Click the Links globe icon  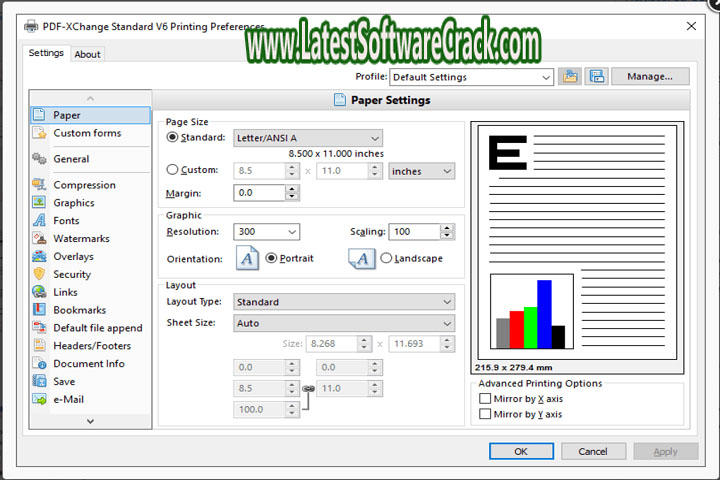(39, 292)
